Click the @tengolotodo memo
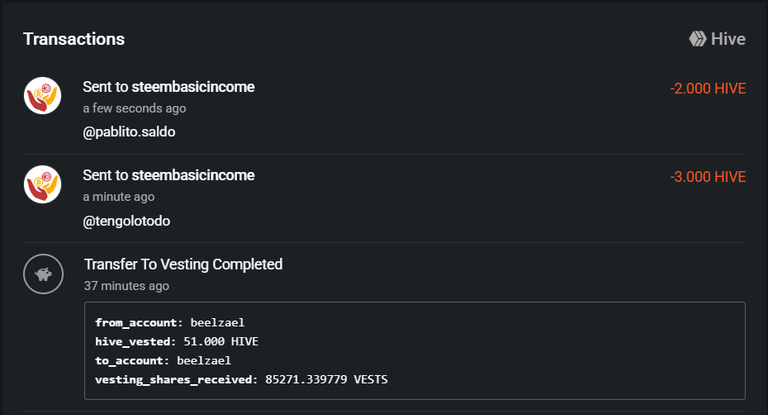Screen dimensions: 768x415 click(126, 221)
